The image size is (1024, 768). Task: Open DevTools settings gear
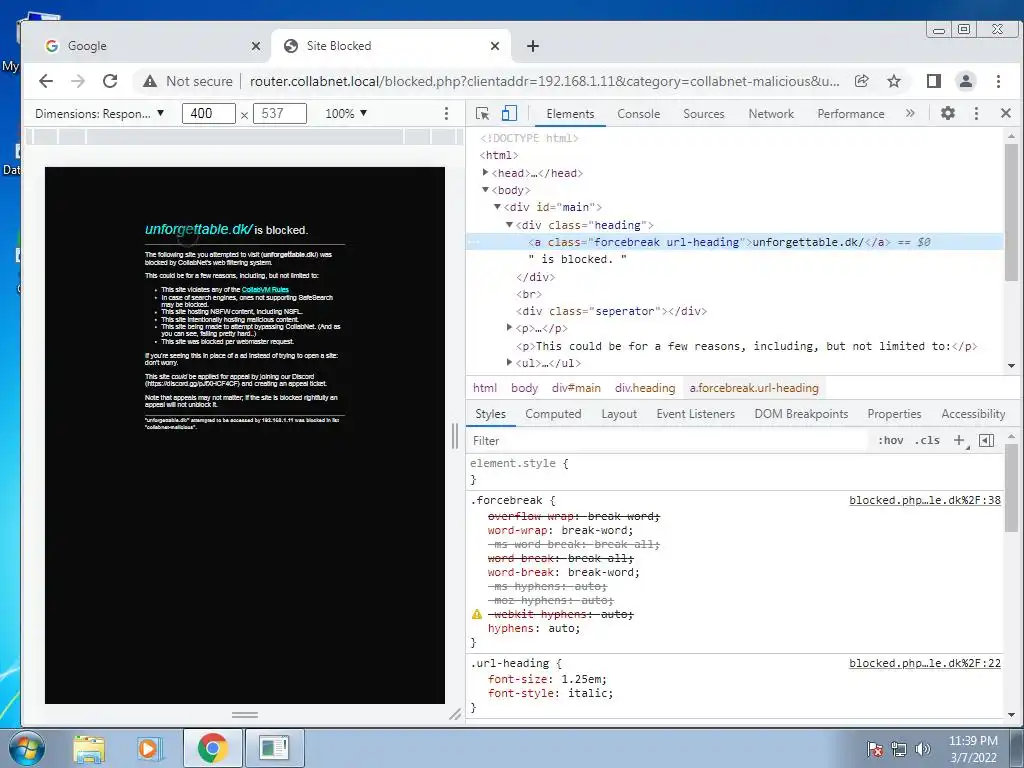coord(948,113)
